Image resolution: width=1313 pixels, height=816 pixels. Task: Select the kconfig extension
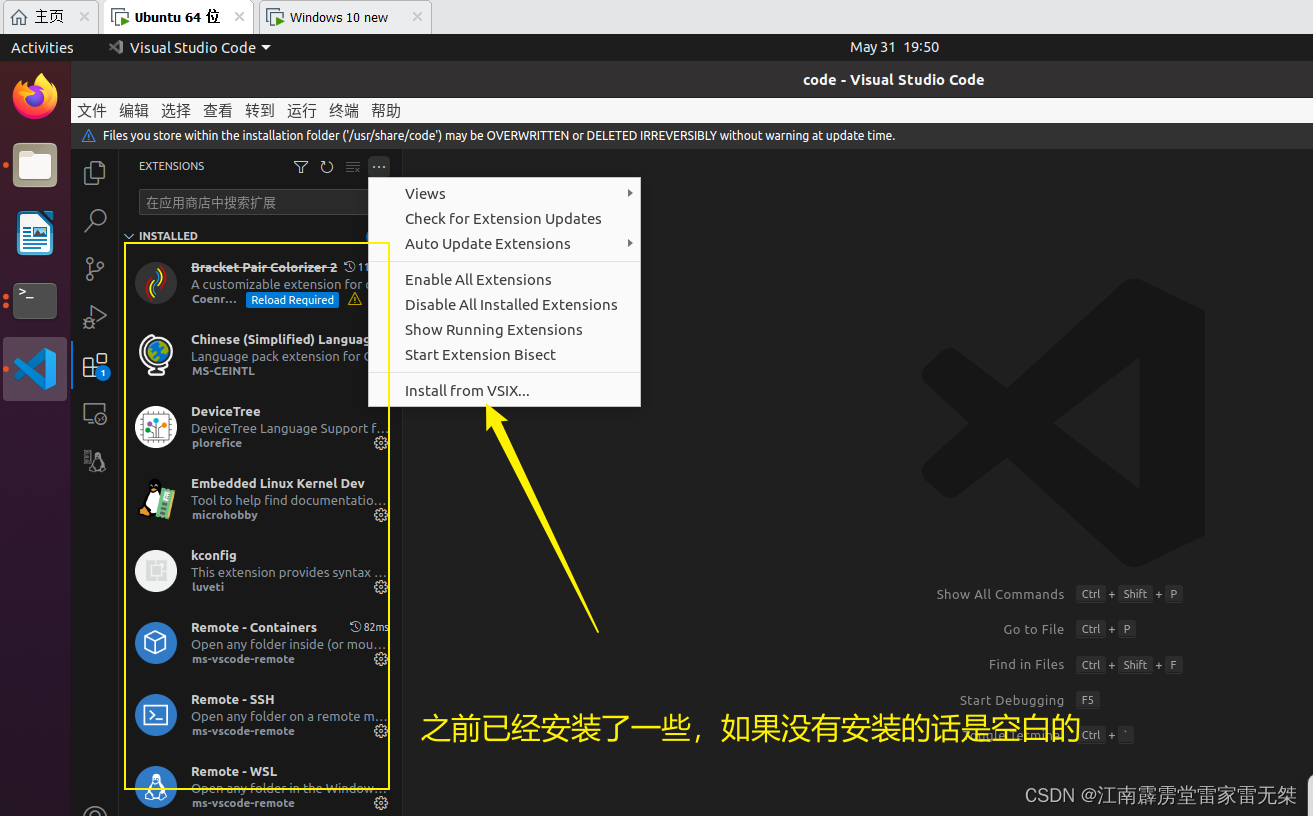pos(260,571)
